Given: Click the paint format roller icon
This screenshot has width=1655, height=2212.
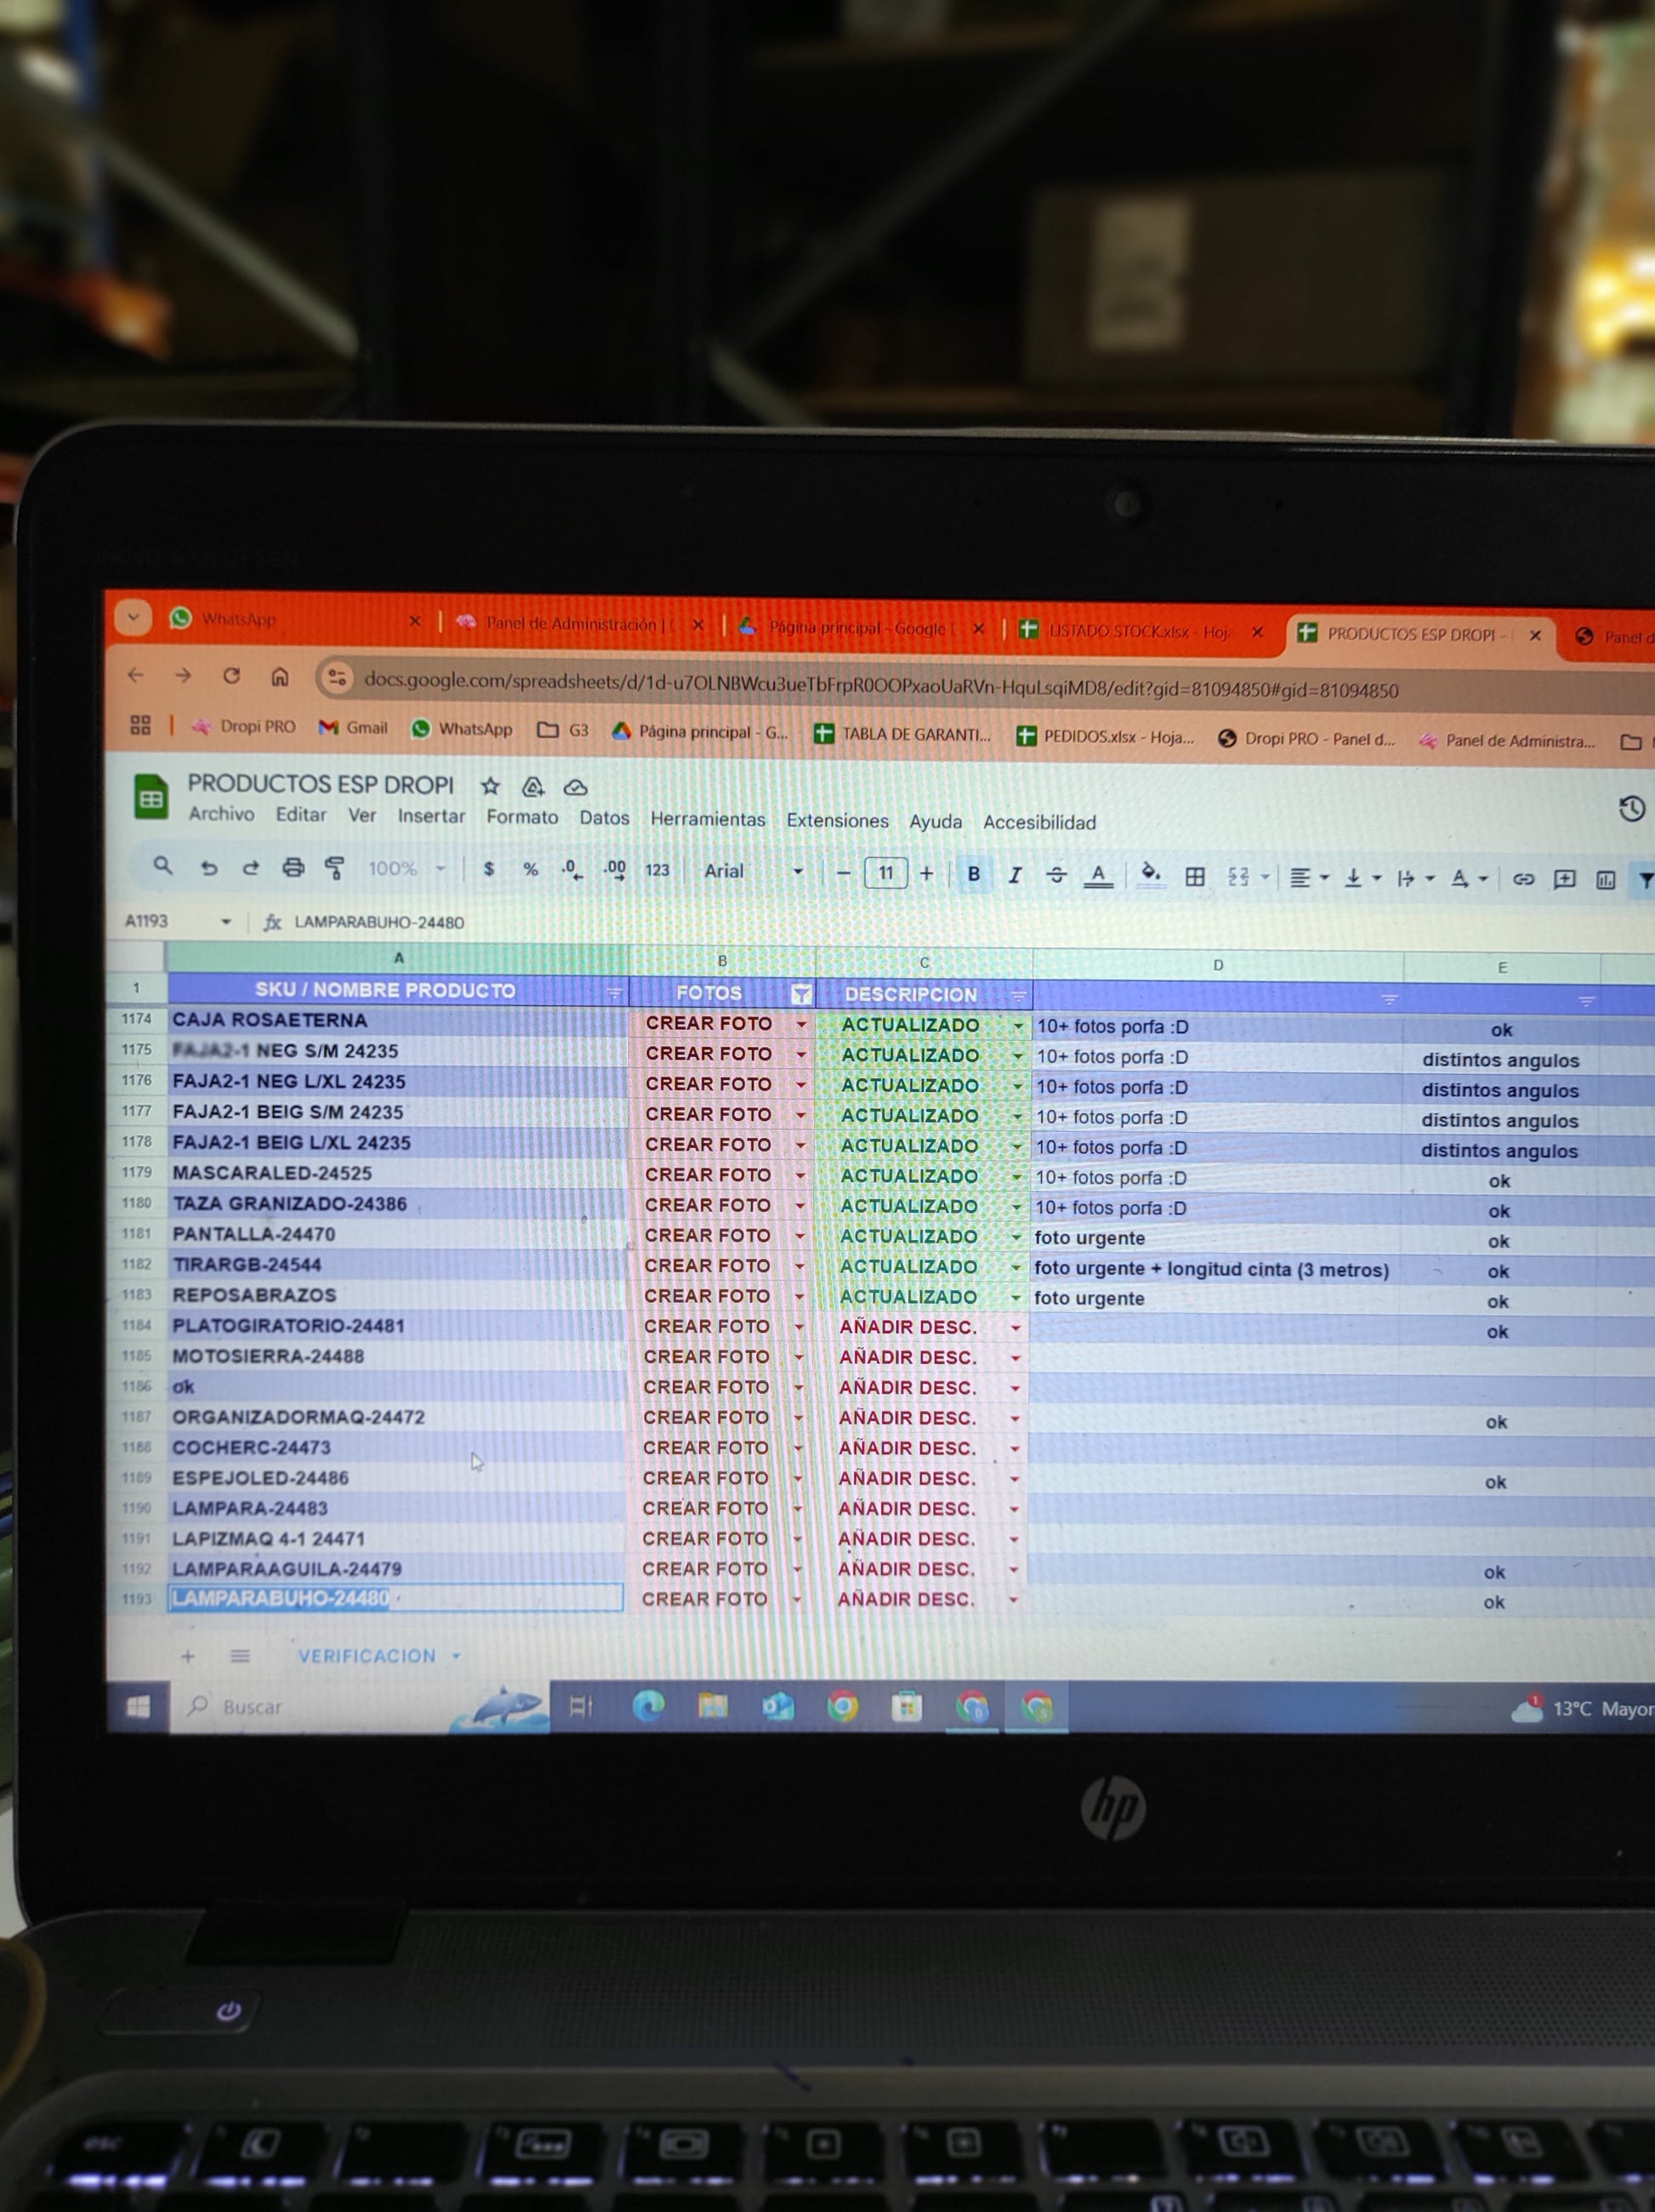Looking at the screenshot, I should point(334,868).
